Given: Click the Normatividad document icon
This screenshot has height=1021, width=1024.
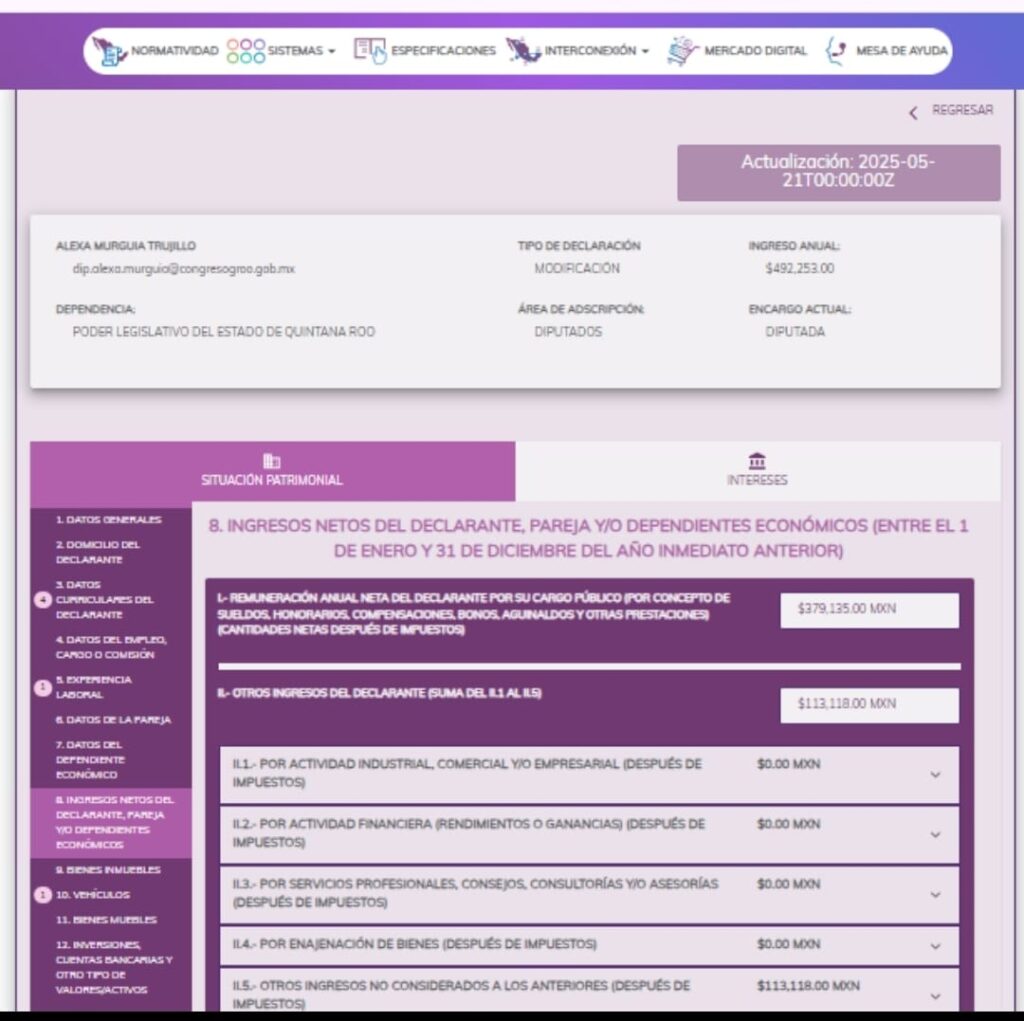Looking at the screenshot, I should coord(110,50).
